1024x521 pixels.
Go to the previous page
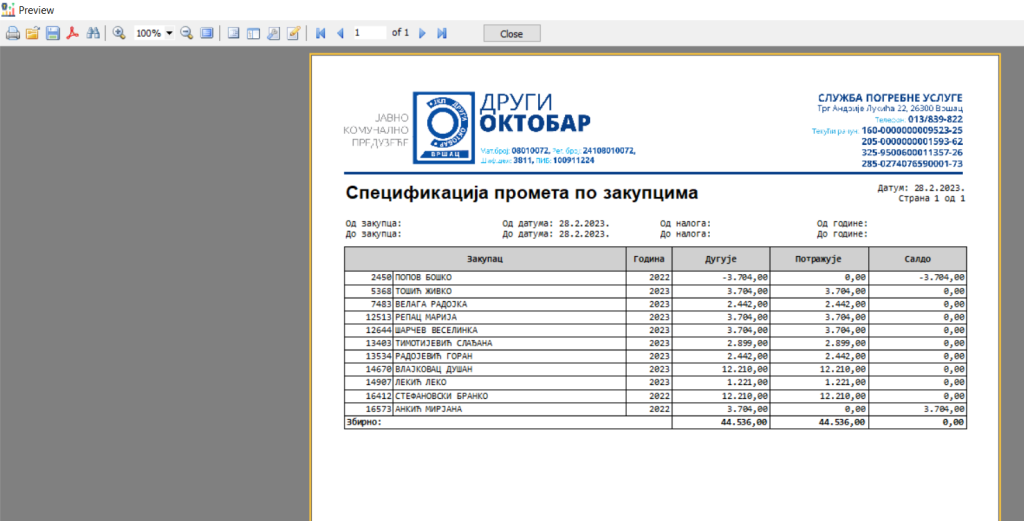[340, 33]
